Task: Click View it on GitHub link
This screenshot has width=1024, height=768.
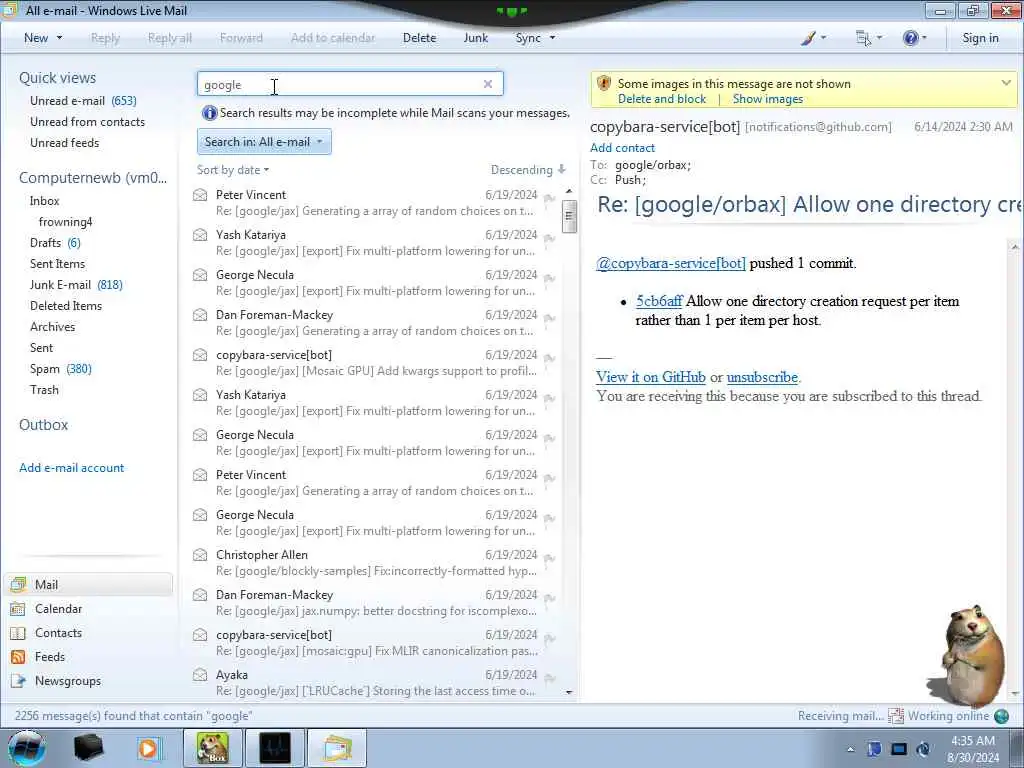Action: (x=650, y=377)
